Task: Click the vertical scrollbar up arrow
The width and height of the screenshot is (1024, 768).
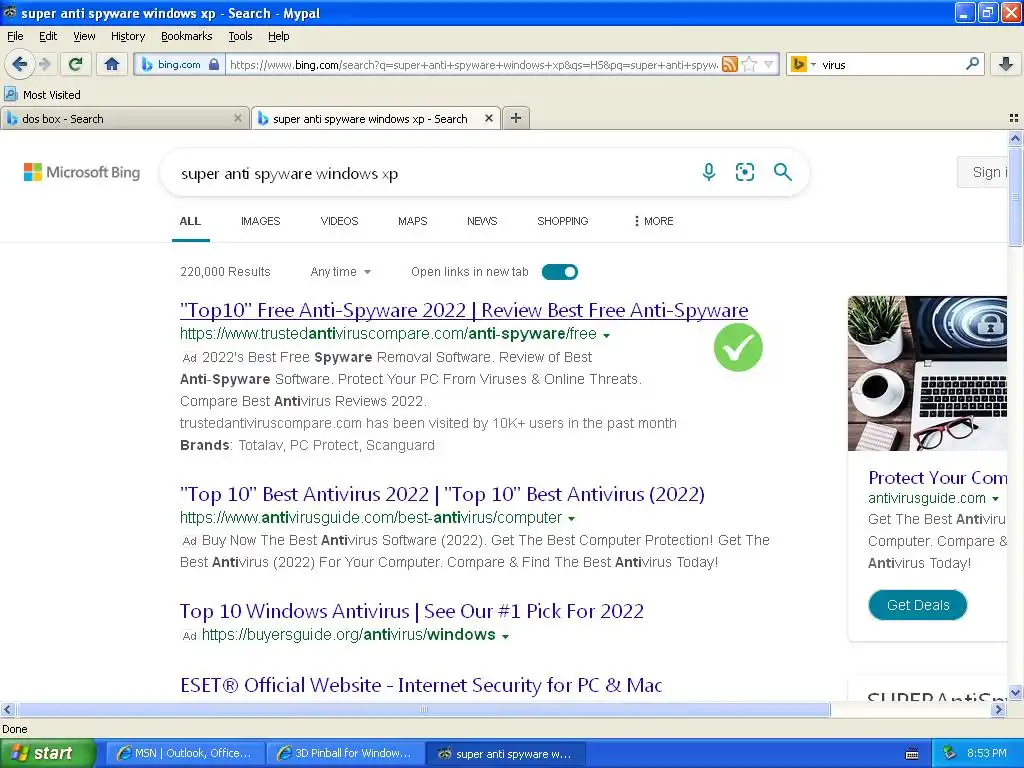Action: coord(1015,138)
